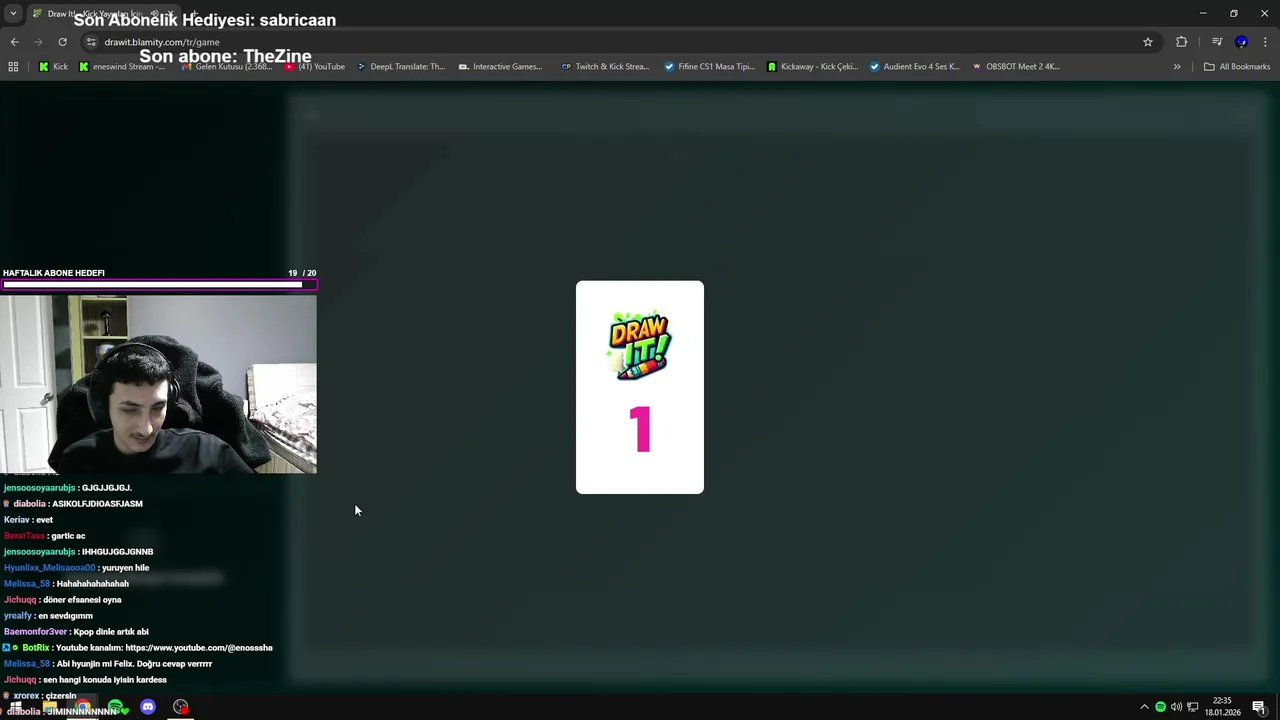Click the streamer webcam overlay
Viewport: 1280px width, 720px height.
coord(158,384)
